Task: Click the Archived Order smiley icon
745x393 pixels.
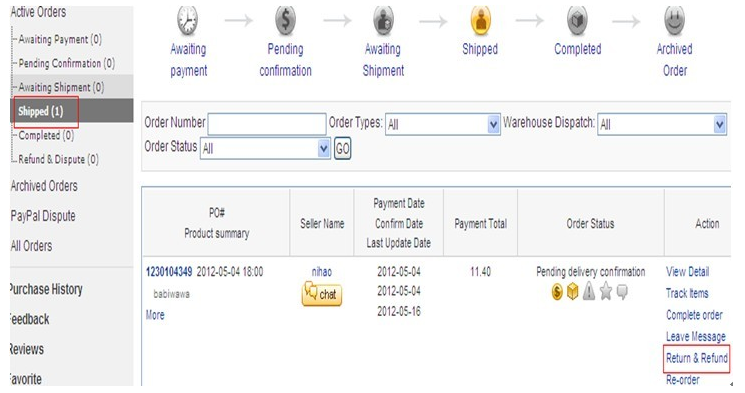Action: click(674, 20)
